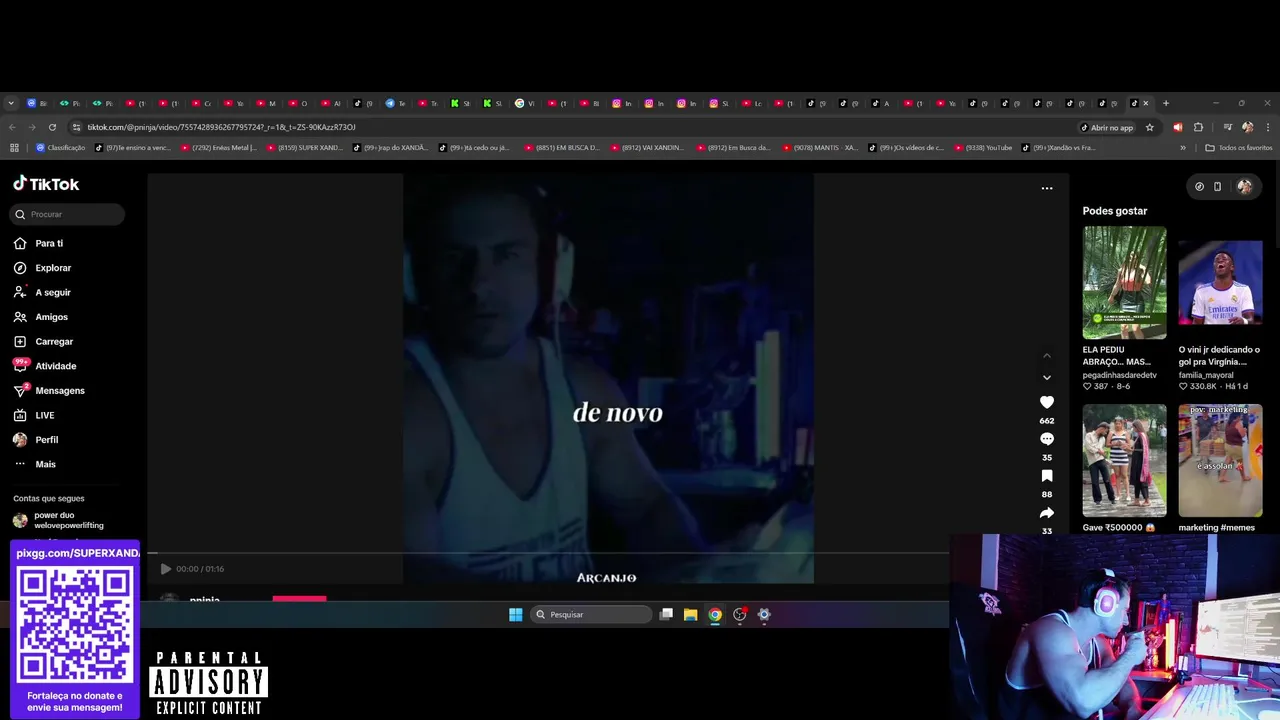
Task: Open the marketing #memes video thumbnail
Action: [1220, 460]
